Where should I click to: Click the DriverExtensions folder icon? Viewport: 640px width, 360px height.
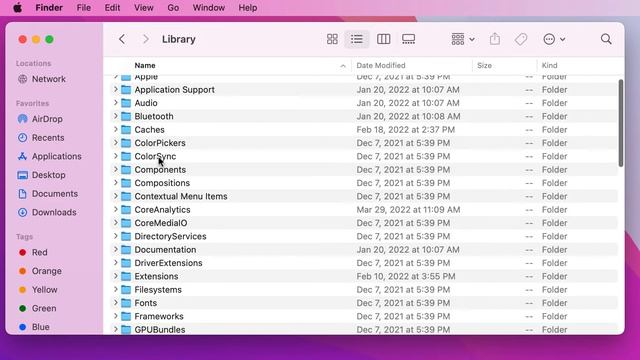click(x=126, y=263)
